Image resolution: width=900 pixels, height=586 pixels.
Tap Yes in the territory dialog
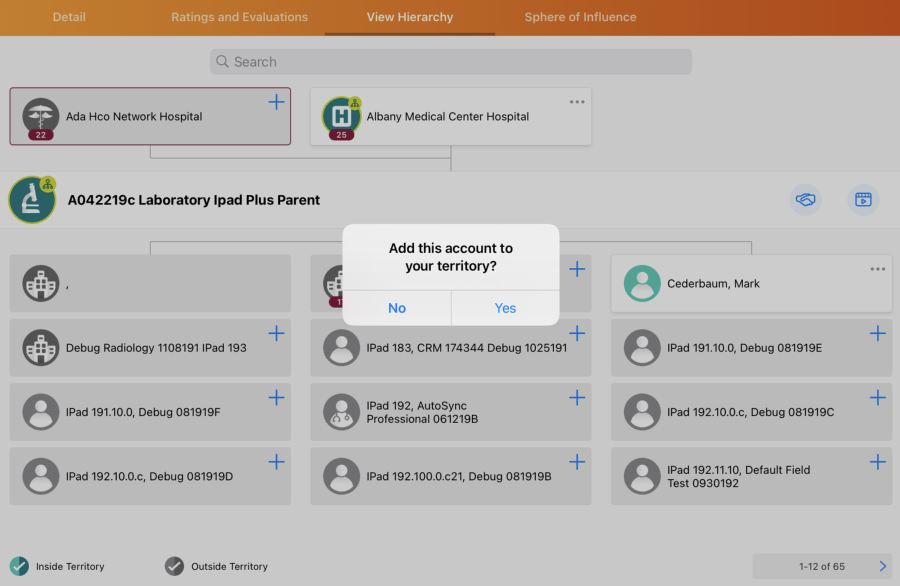pyautogui.click(x=505, y=308)
